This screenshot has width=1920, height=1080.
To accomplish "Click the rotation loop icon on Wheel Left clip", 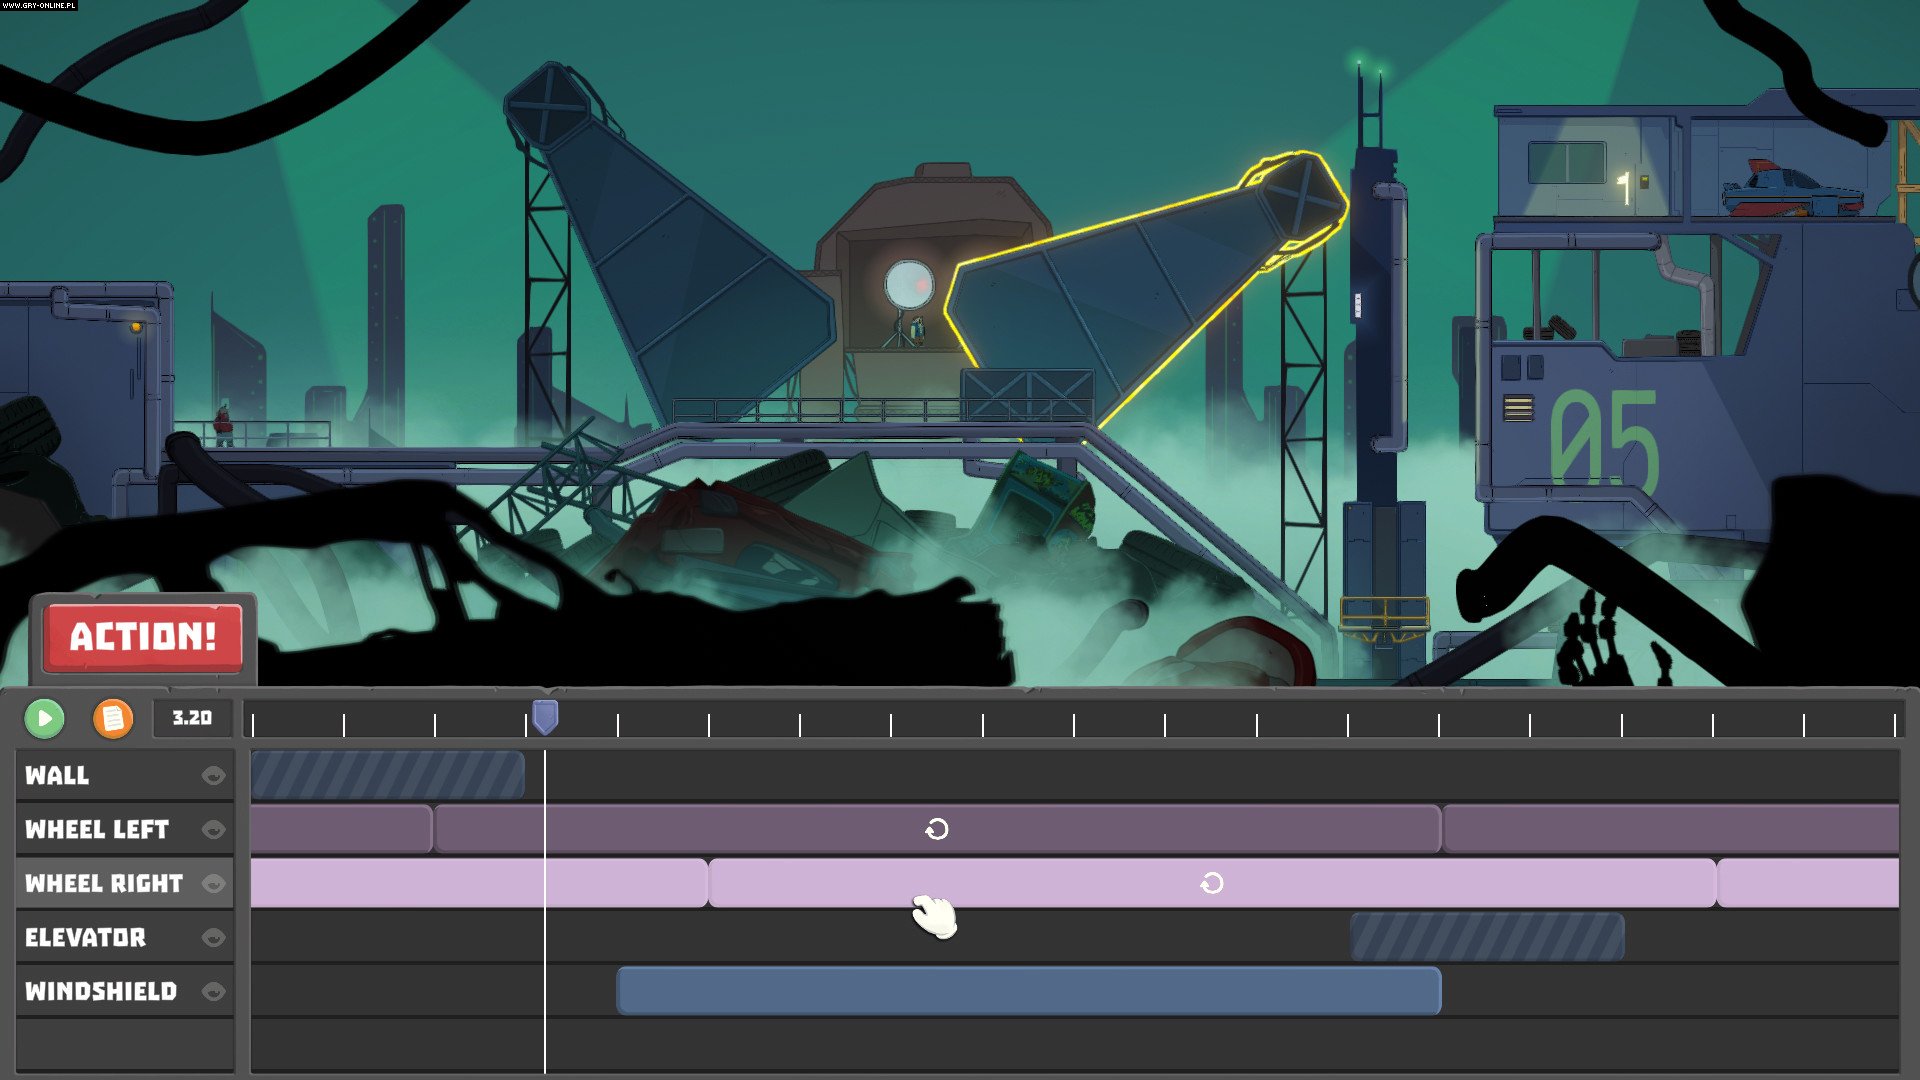I will (936, 829).
